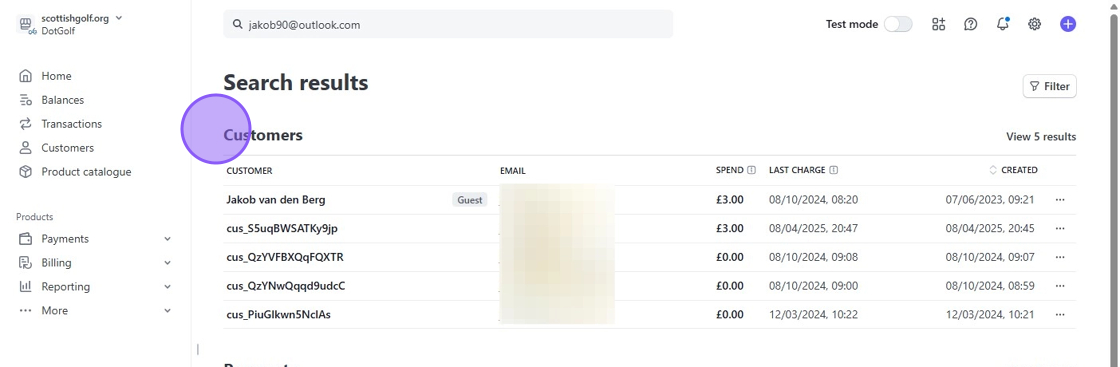Click the info icon beside SPEND
Screen dimensions: 1120x367
[x=751, y=170]
